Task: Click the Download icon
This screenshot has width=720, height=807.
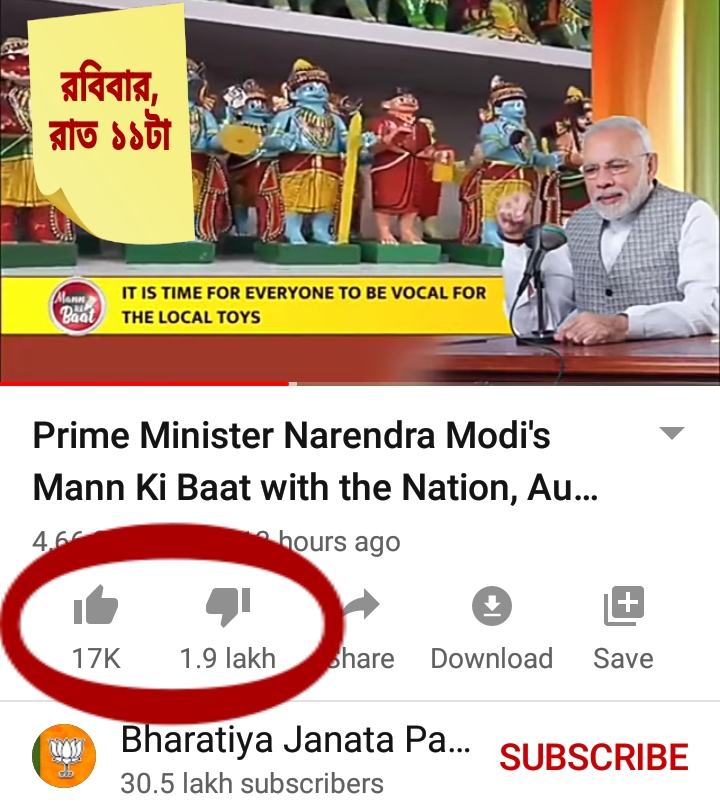Action: (x=492, y=606)
